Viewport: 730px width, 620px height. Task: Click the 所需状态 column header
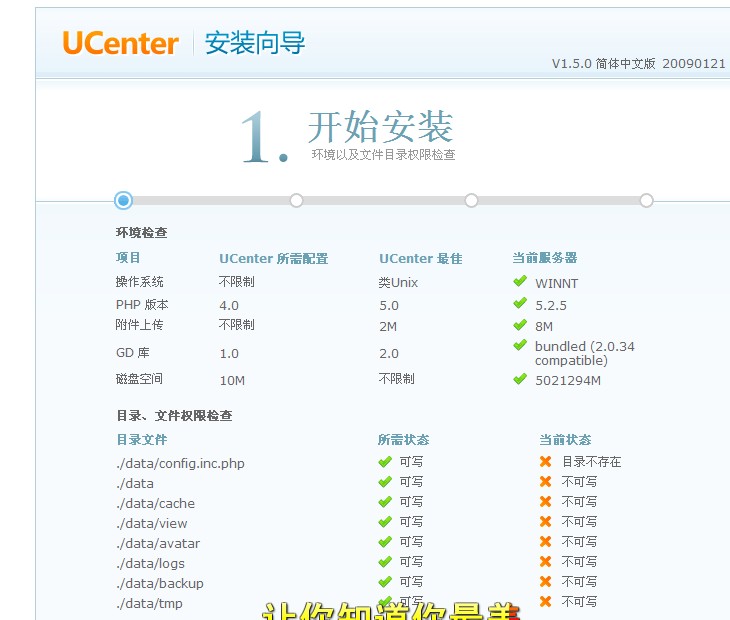tap(403, 439)
